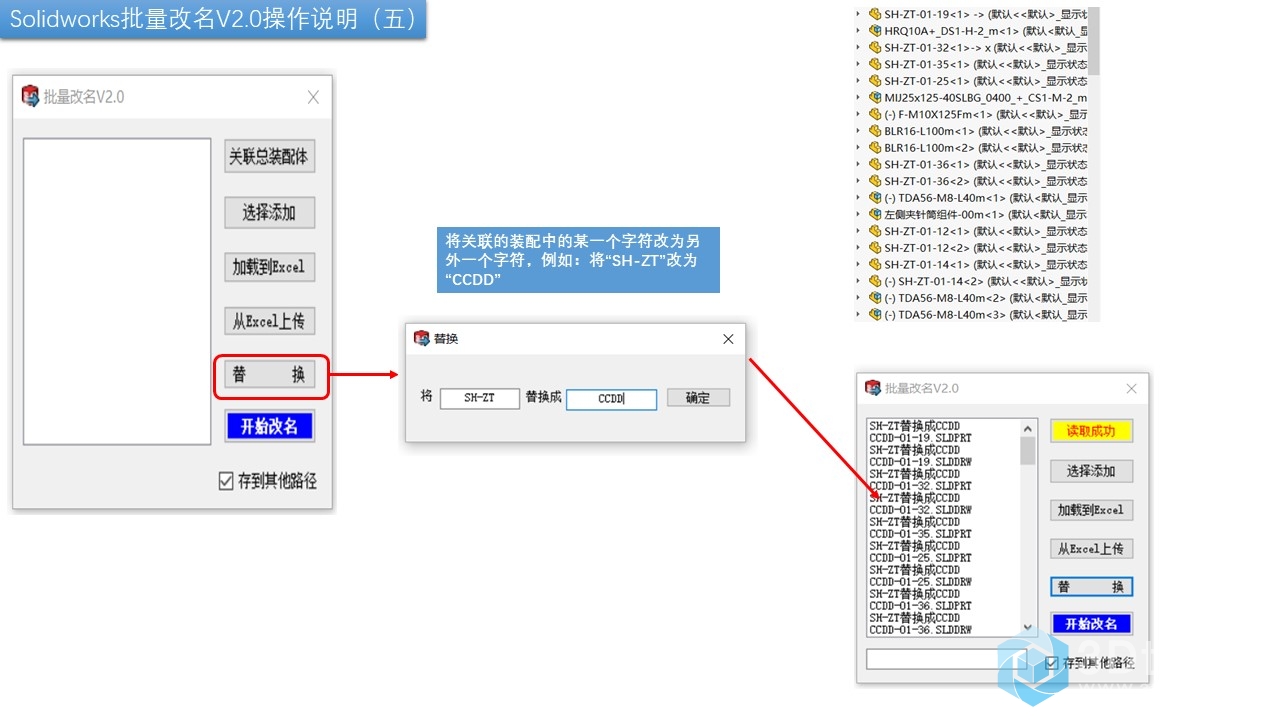Click 开始改名 in the empty-list dialog
Image resolution: width=1280 pixels, height=720 pixels.
(269, 426)
